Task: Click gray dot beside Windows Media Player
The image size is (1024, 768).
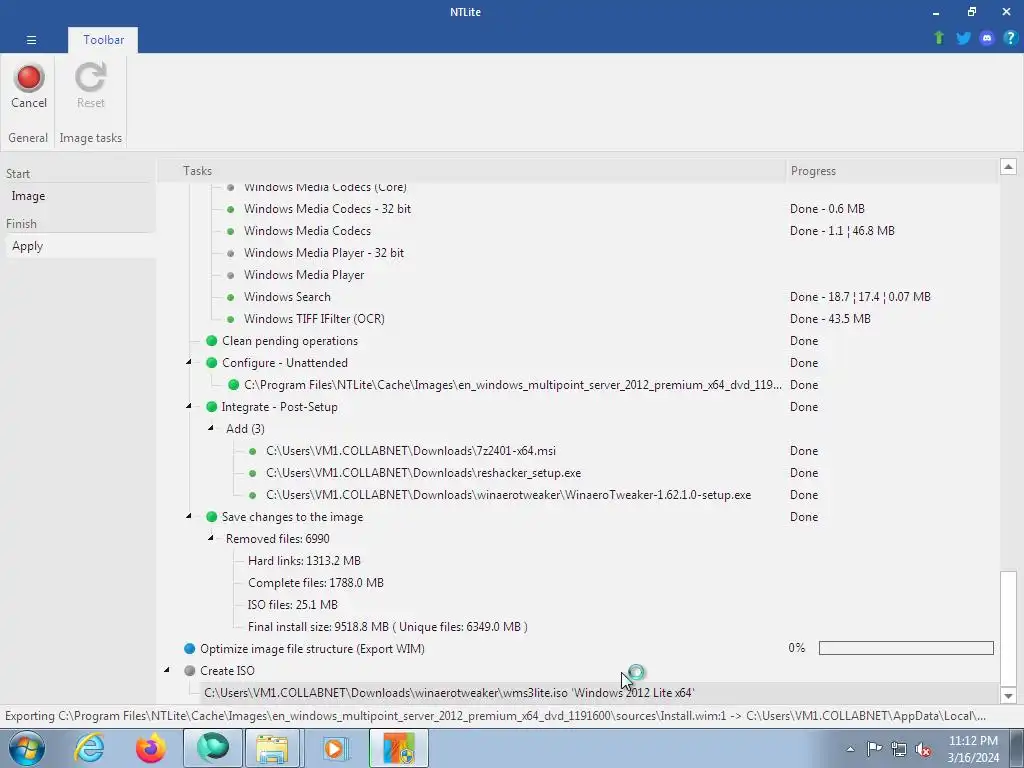Action: click(x=231, y=275)
